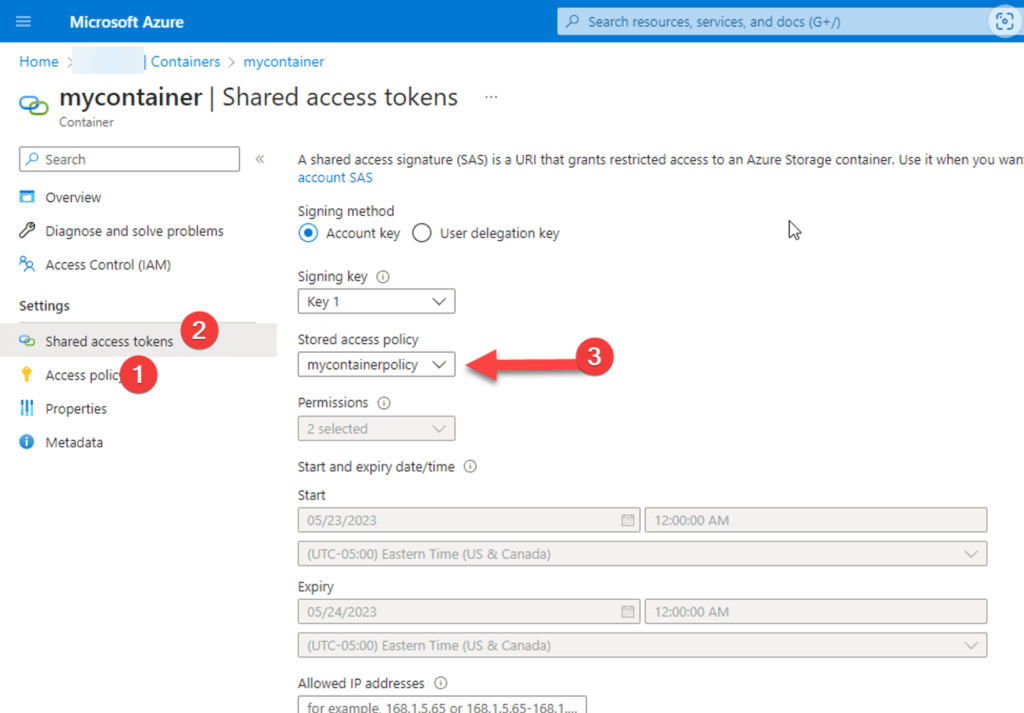This screenshot has height=713, width=1024.
Task: Collapse the left navigation pane
Action: 260,159
